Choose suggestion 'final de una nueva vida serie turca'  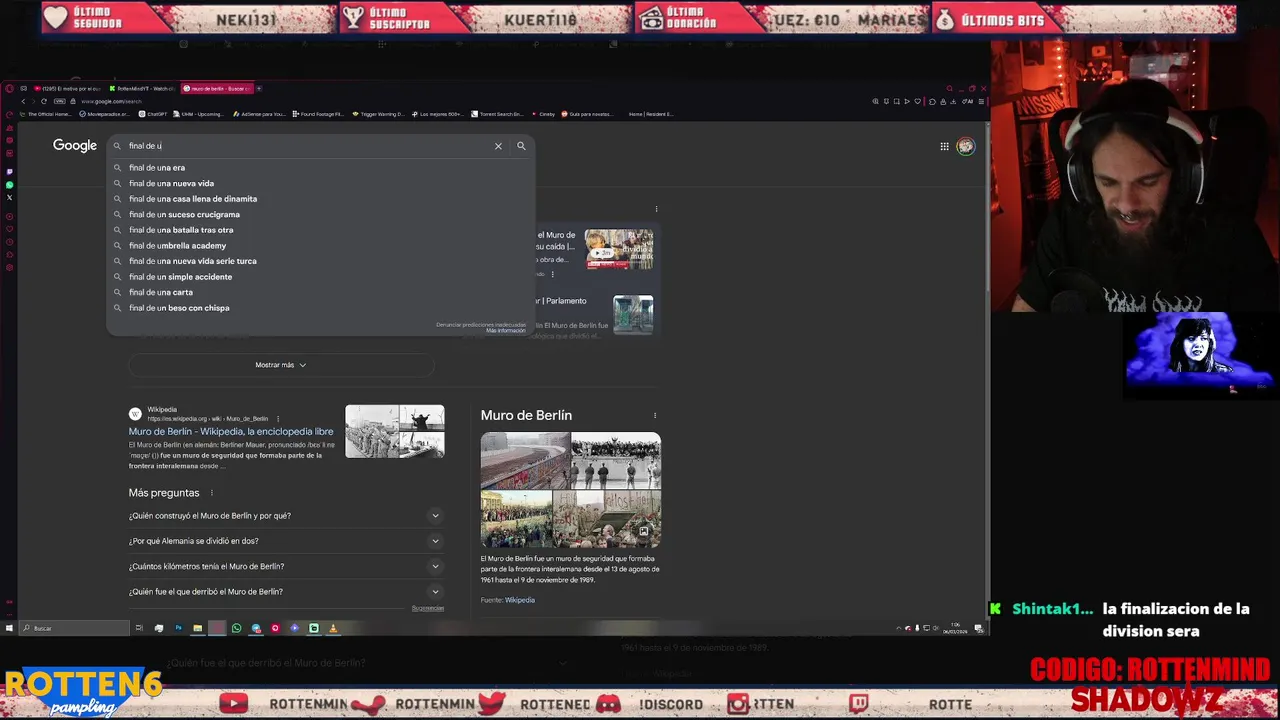coord(320,261)
